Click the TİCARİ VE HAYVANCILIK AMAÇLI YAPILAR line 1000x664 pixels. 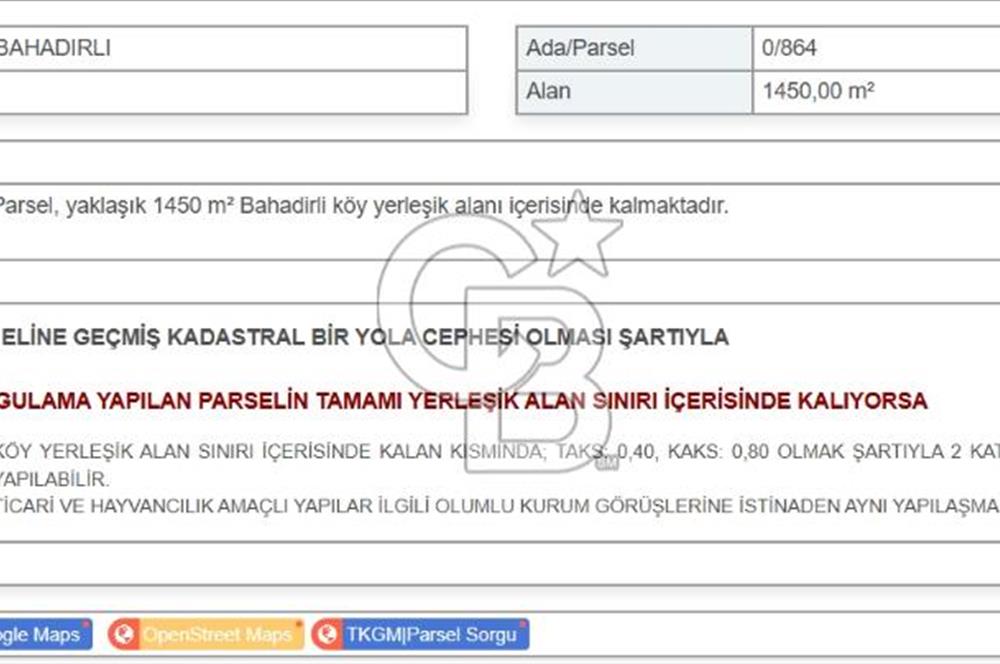(500, 506)
